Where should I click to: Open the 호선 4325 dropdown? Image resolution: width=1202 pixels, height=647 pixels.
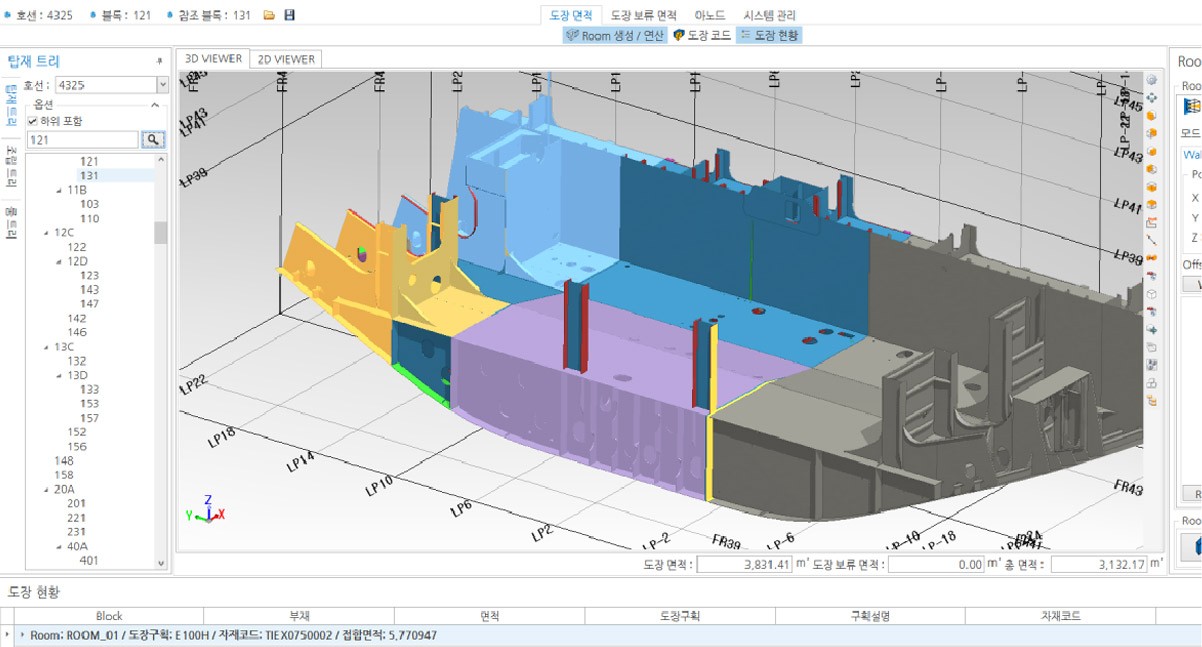(x=163, y=84)
